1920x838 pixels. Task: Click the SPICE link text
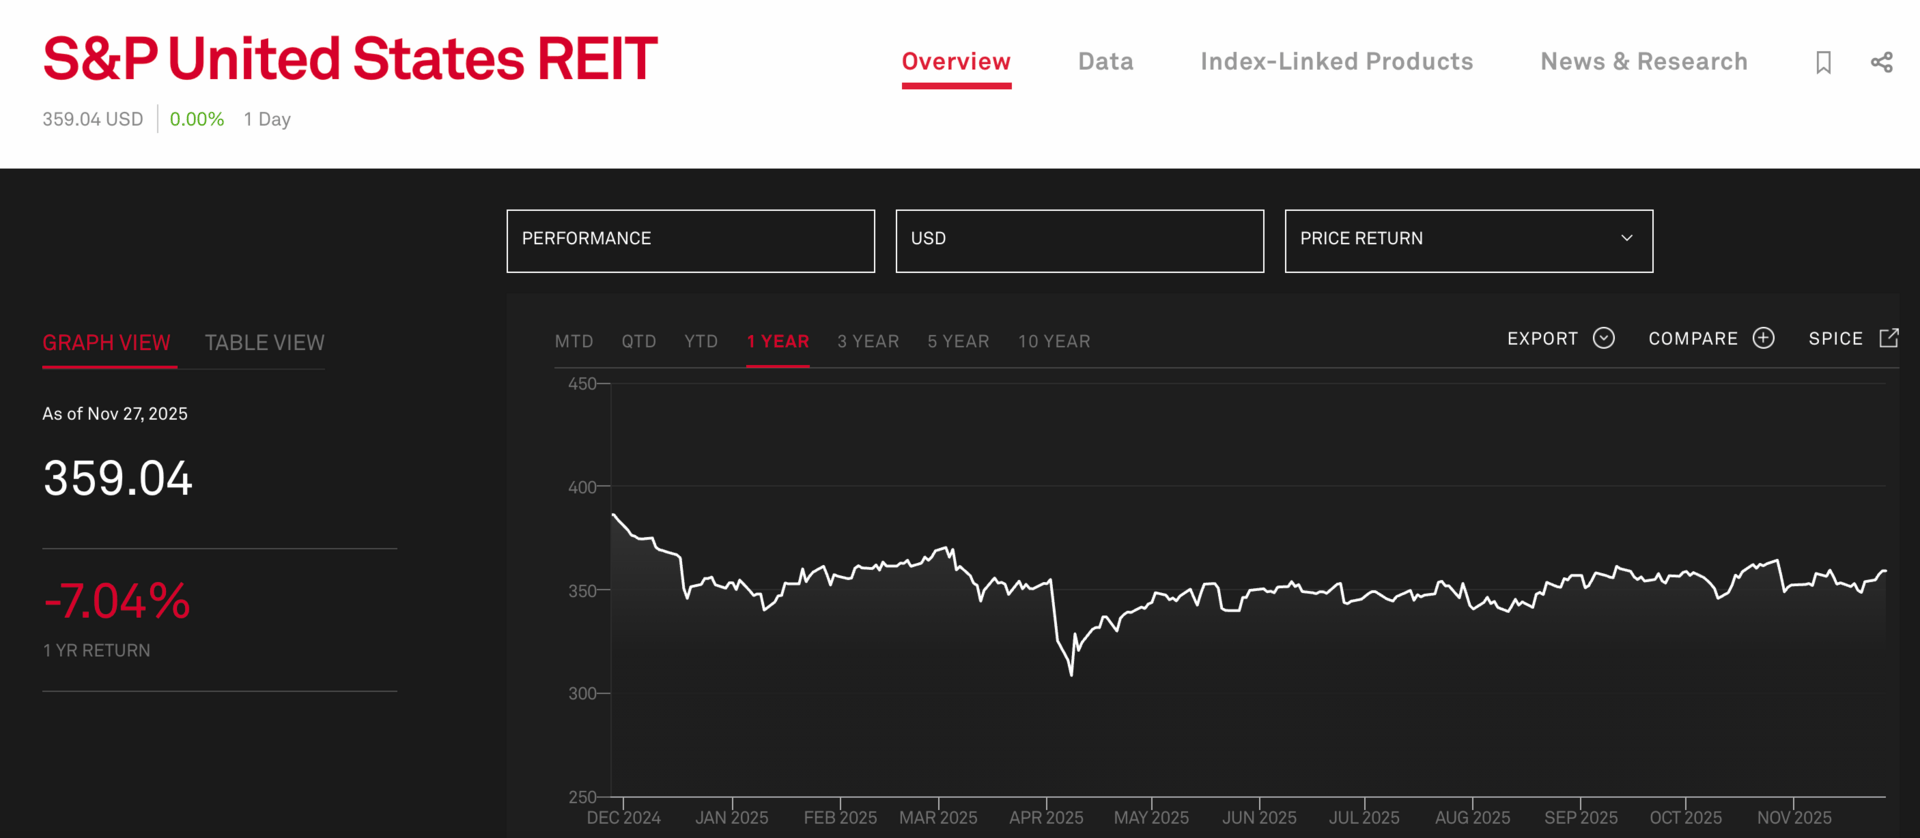pyautogui.click(x=1836, y=339)
